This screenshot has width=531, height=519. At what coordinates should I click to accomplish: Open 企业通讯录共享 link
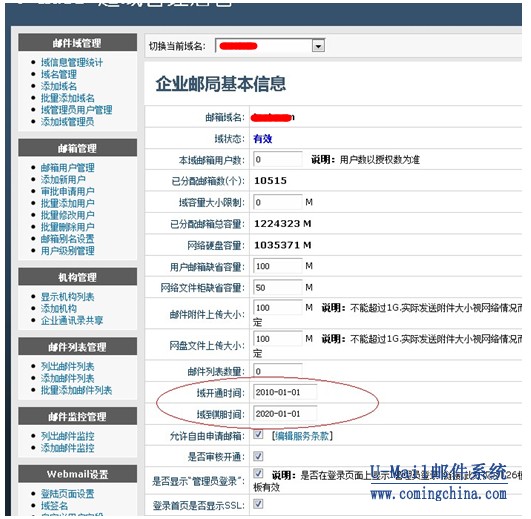tap(72, 320)
